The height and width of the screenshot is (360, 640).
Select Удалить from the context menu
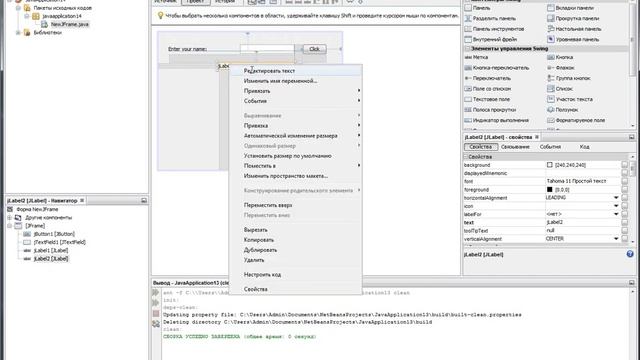click(296, 260)
